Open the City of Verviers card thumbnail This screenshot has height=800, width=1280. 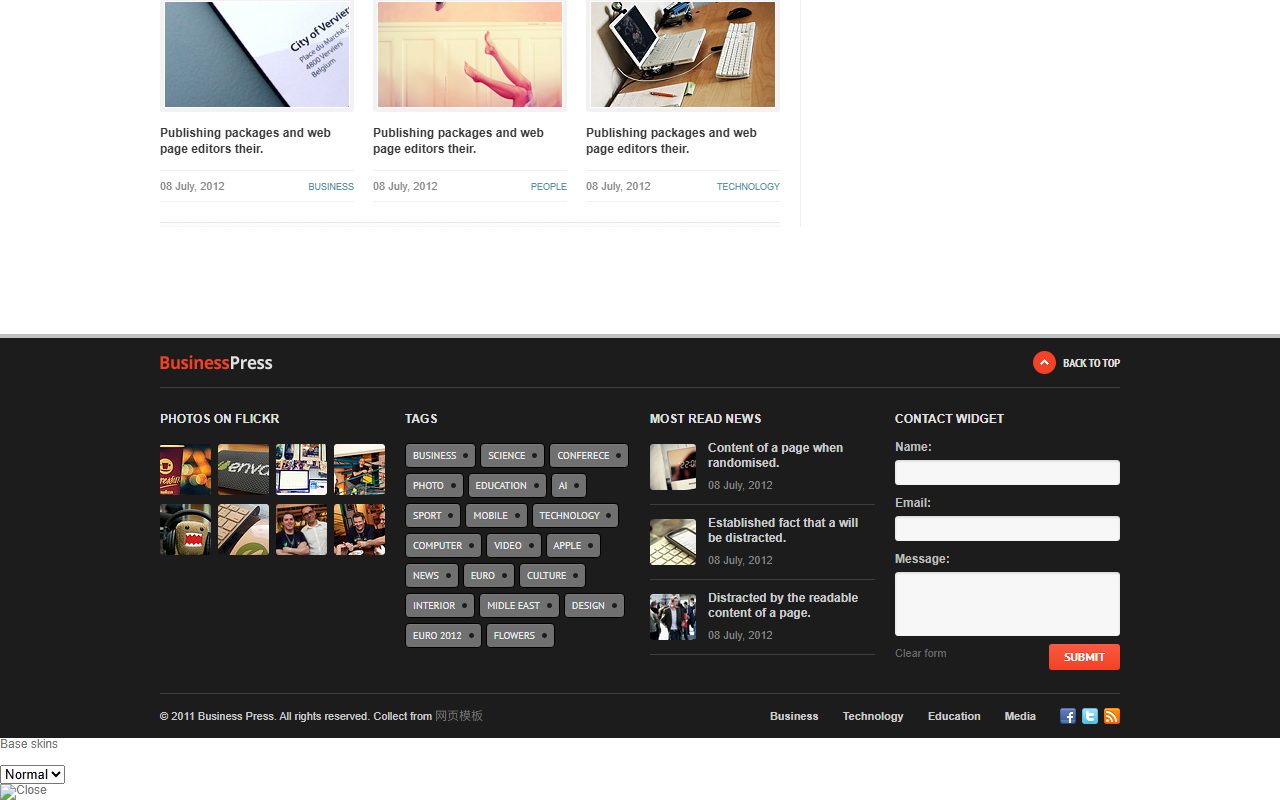coord(257,54)
